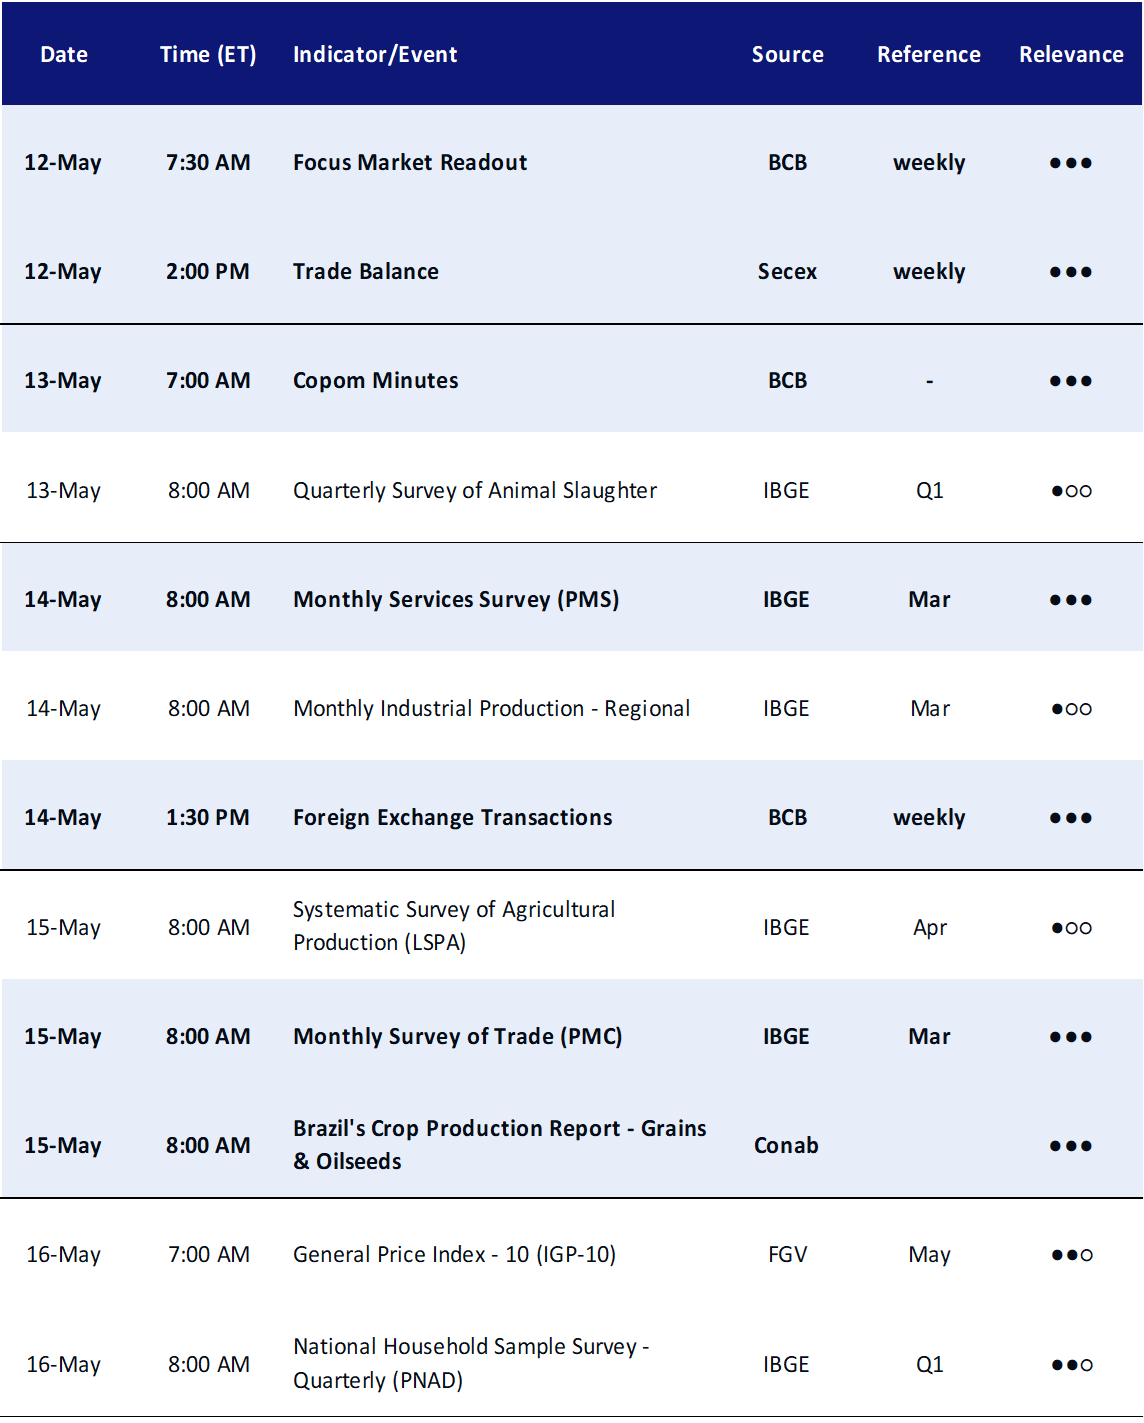Image resolution: width=1144 pixels, height=1423 pixels.
Task: Click the Focus Market Readout relevance dots
Action: [x=1070, y=163]
